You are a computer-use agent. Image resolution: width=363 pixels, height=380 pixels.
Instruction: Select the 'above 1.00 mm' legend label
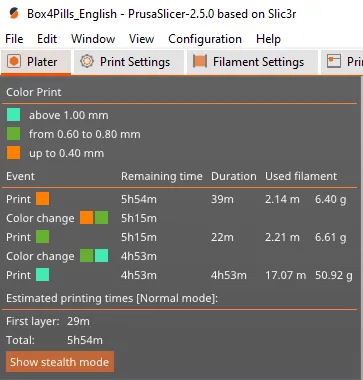tap(69, 115)
